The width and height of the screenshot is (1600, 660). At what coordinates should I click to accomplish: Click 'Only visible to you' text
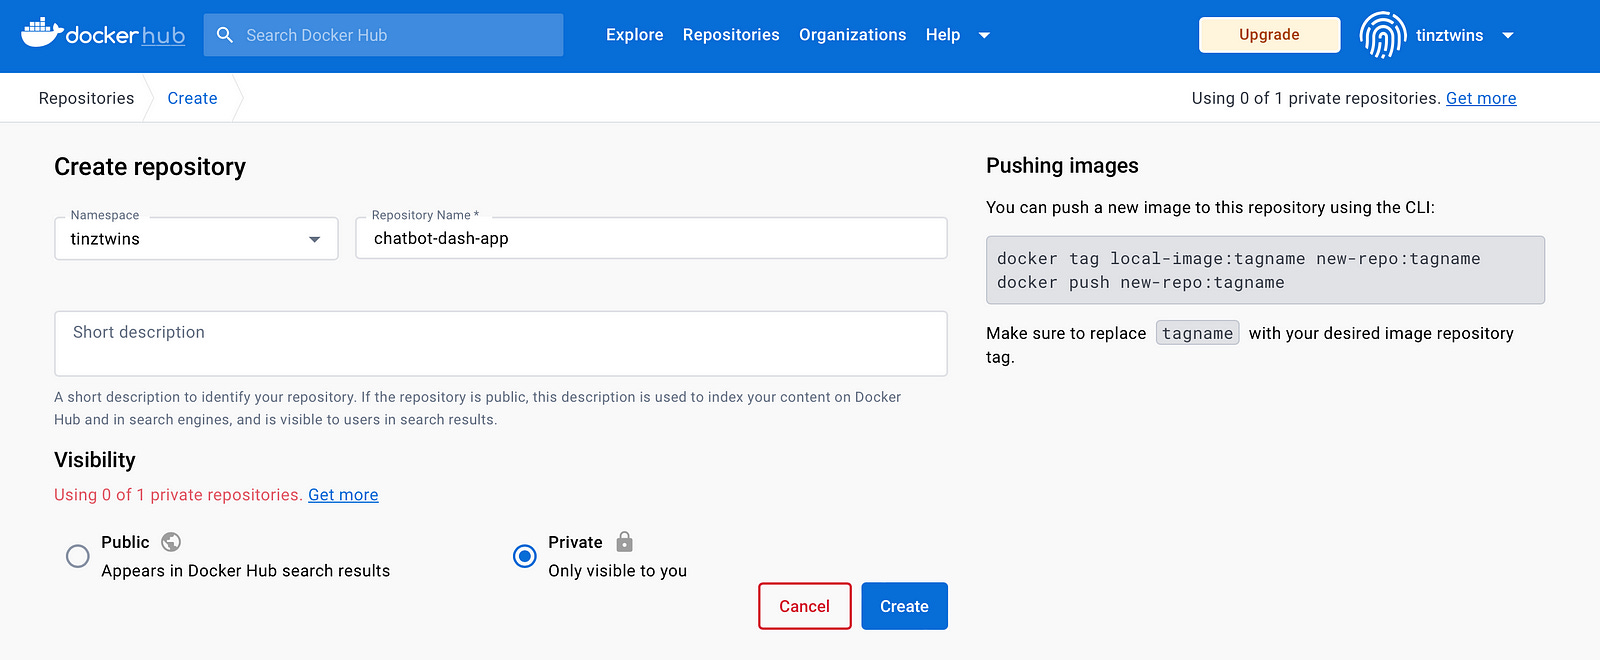pos(618,571)
